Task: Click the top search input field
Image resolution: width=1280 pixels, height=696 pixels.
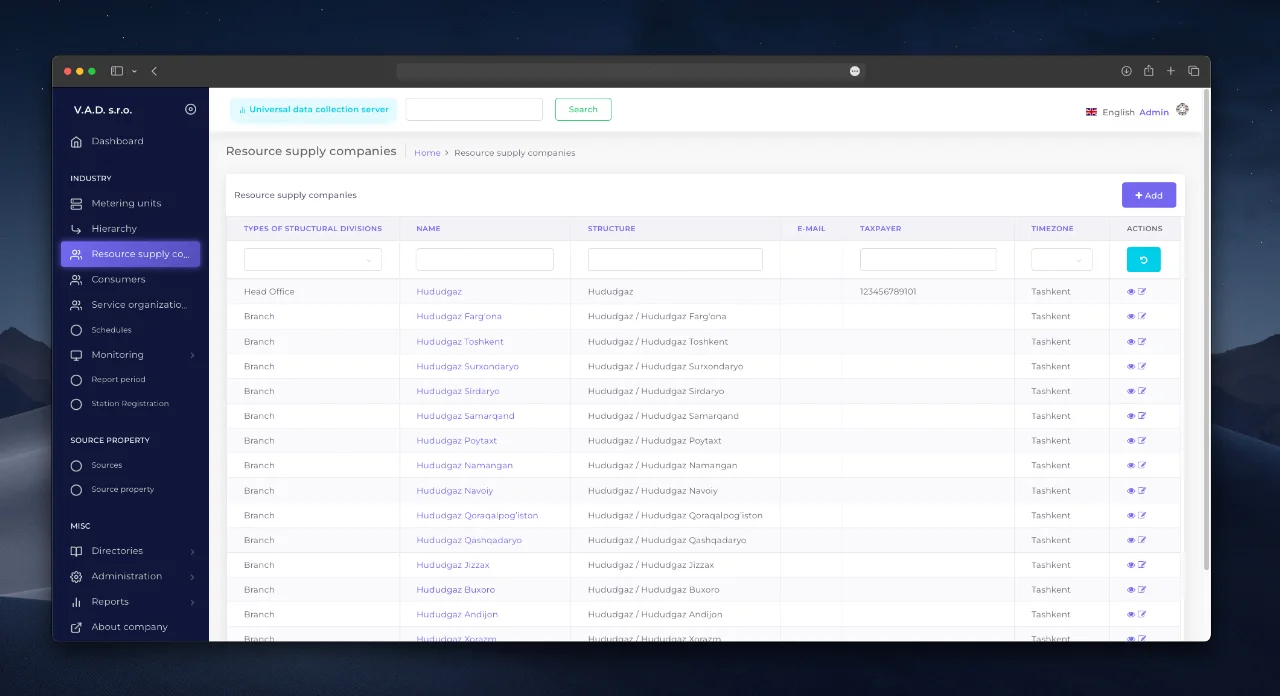Action: (x=474, y=110)
